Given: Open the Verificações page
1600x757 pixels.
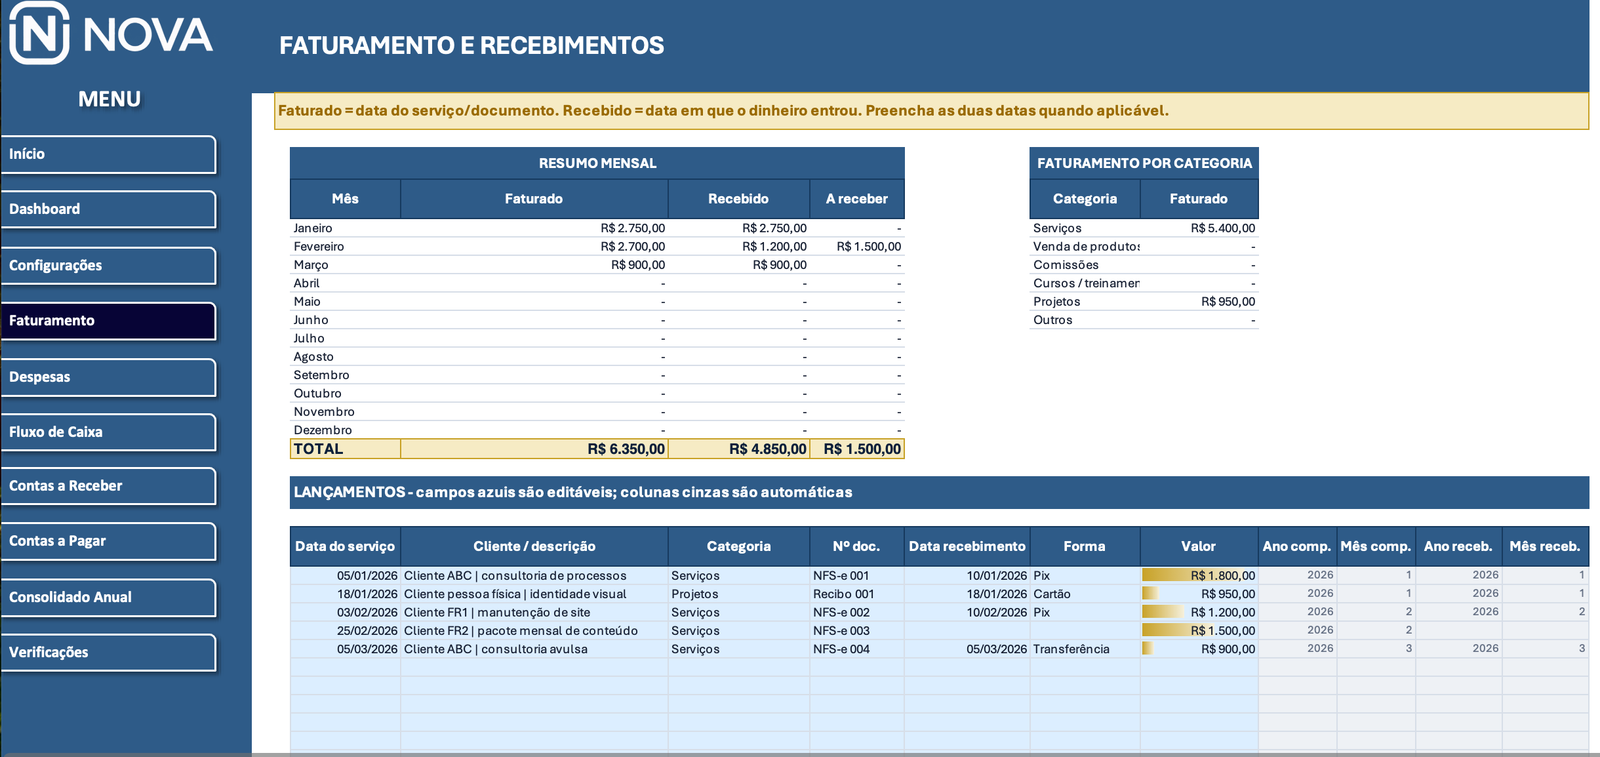Looking at the screenshot, I should click(108, 652).
